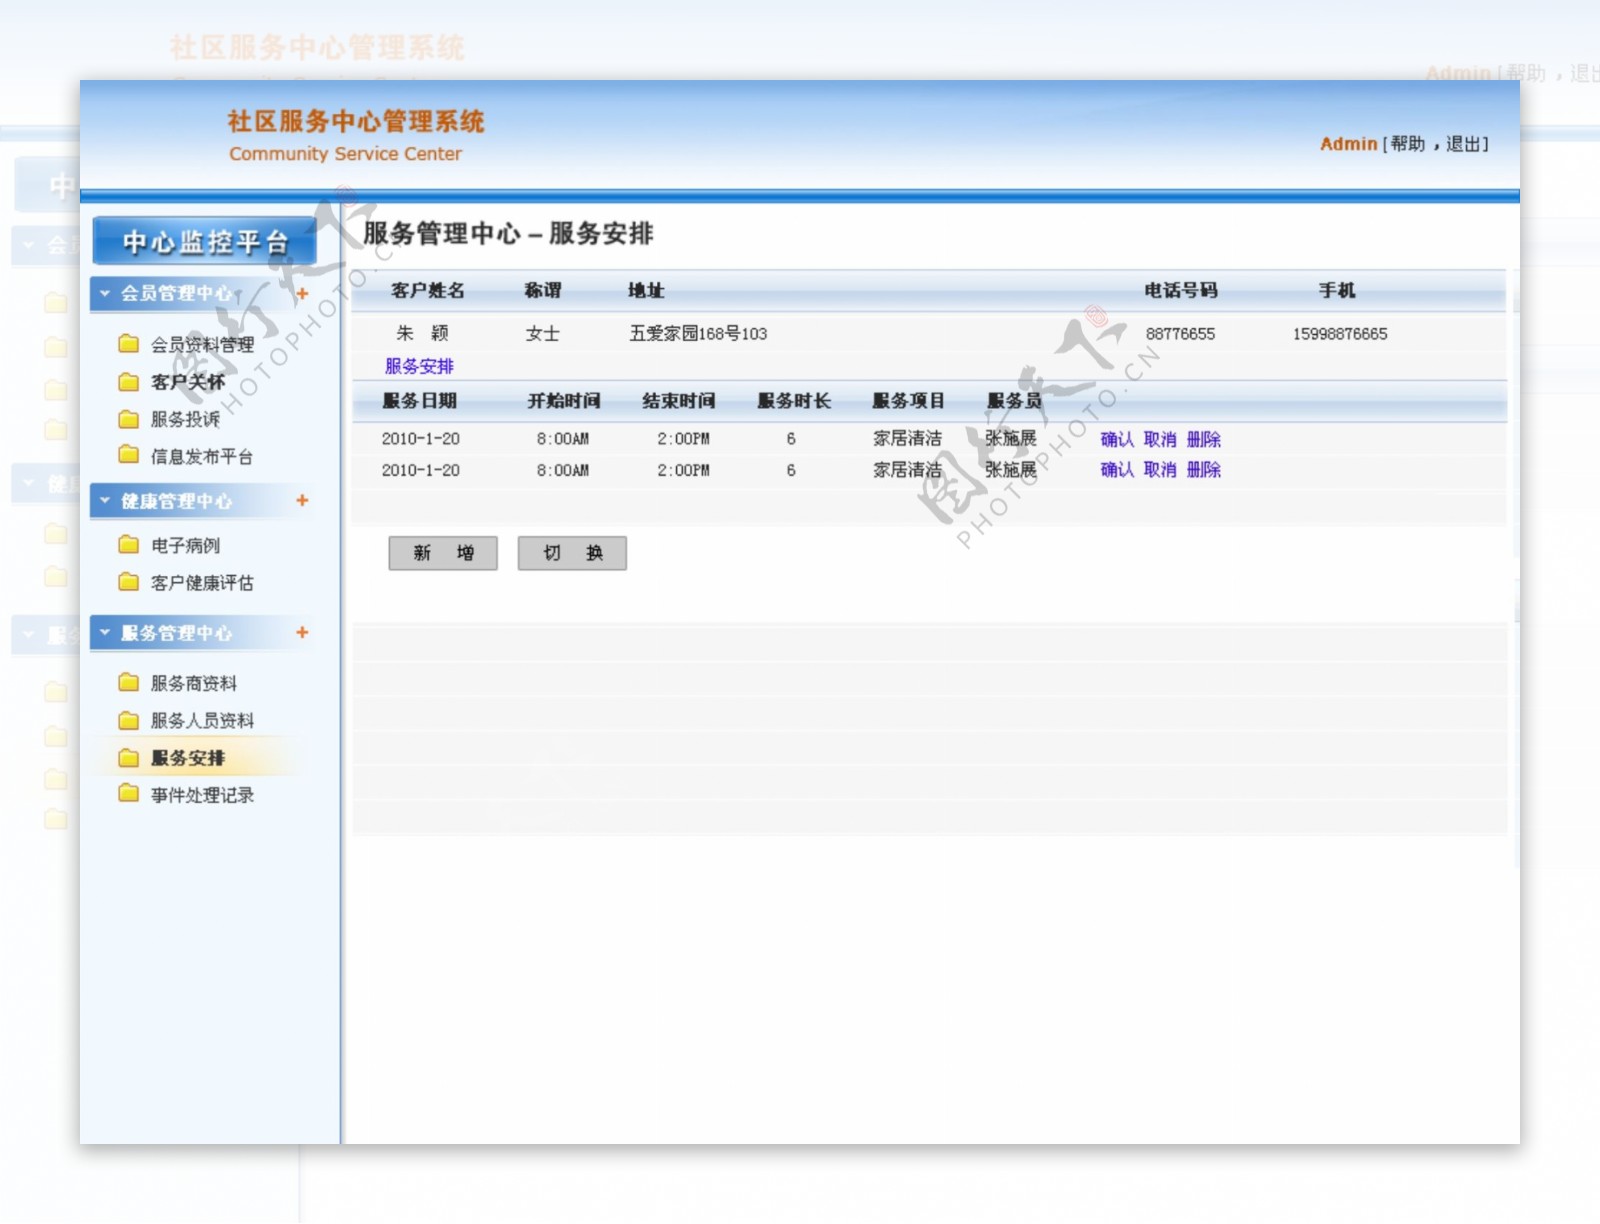Click folder icon beside 信息发布平台

coord(128,455)
